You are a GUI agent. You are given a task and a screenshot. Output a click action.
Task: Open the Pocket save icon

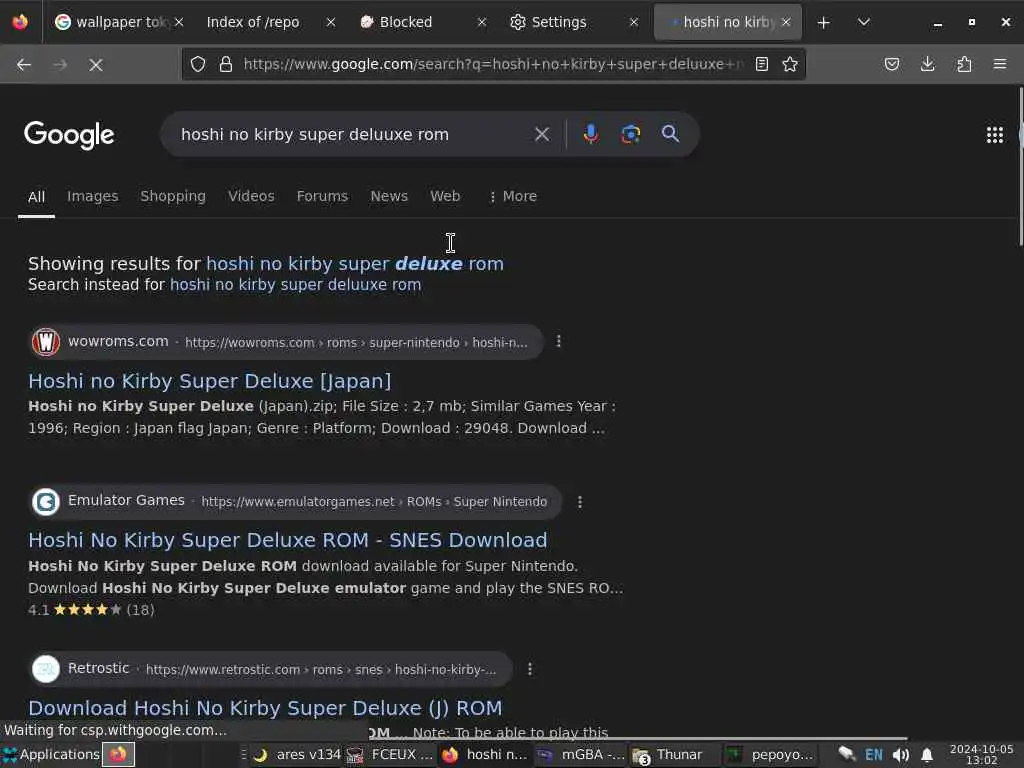(891, 64)
